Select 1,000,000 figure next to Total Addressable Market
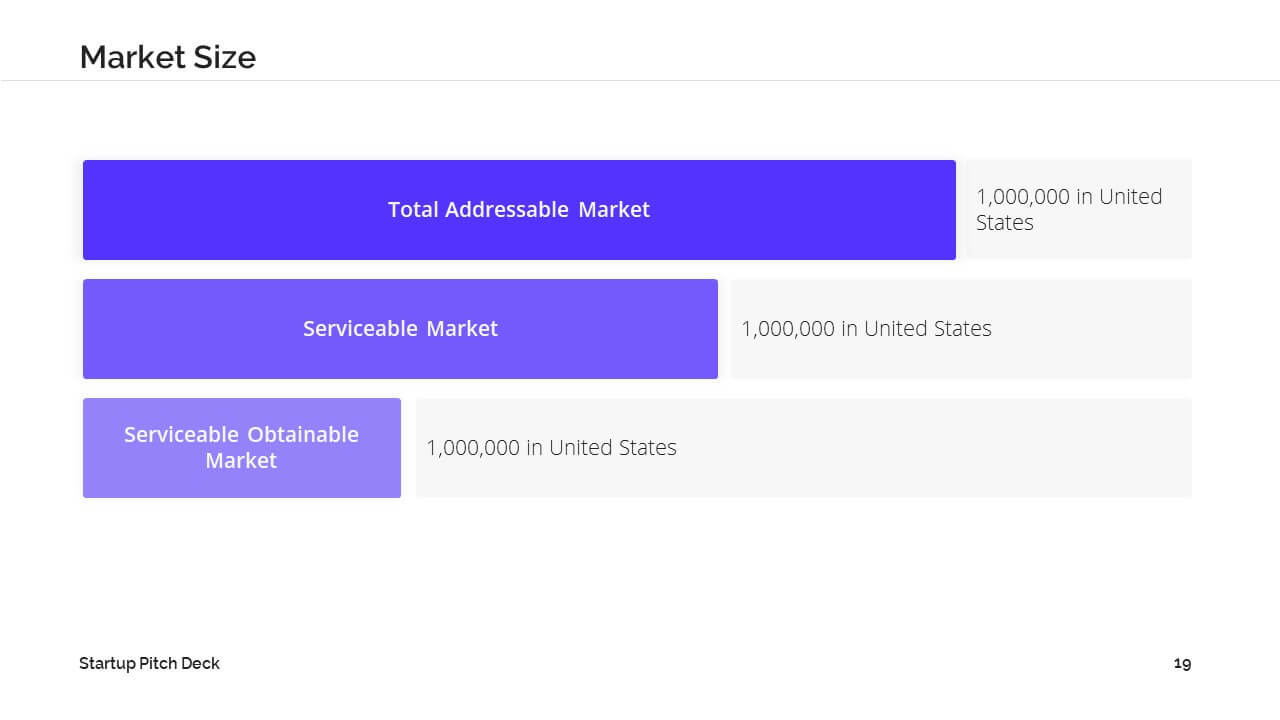 [x=1023, y=196]
